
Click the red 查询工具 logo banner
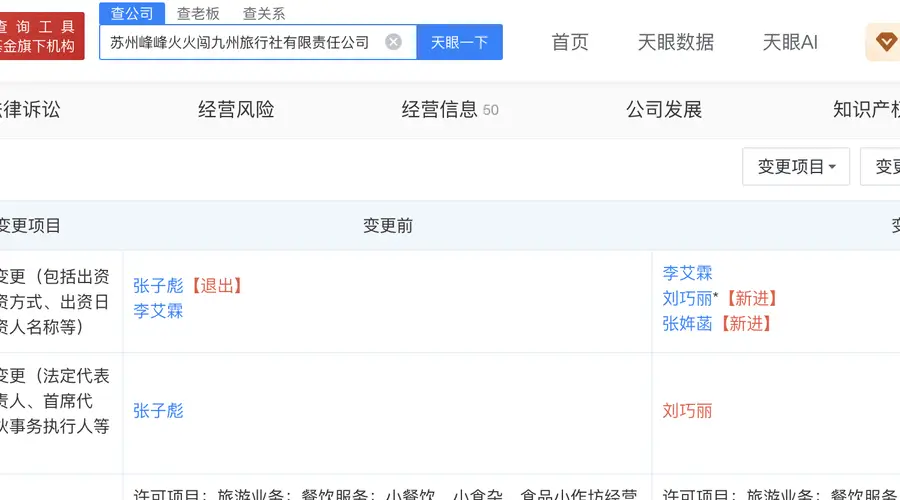42,36
